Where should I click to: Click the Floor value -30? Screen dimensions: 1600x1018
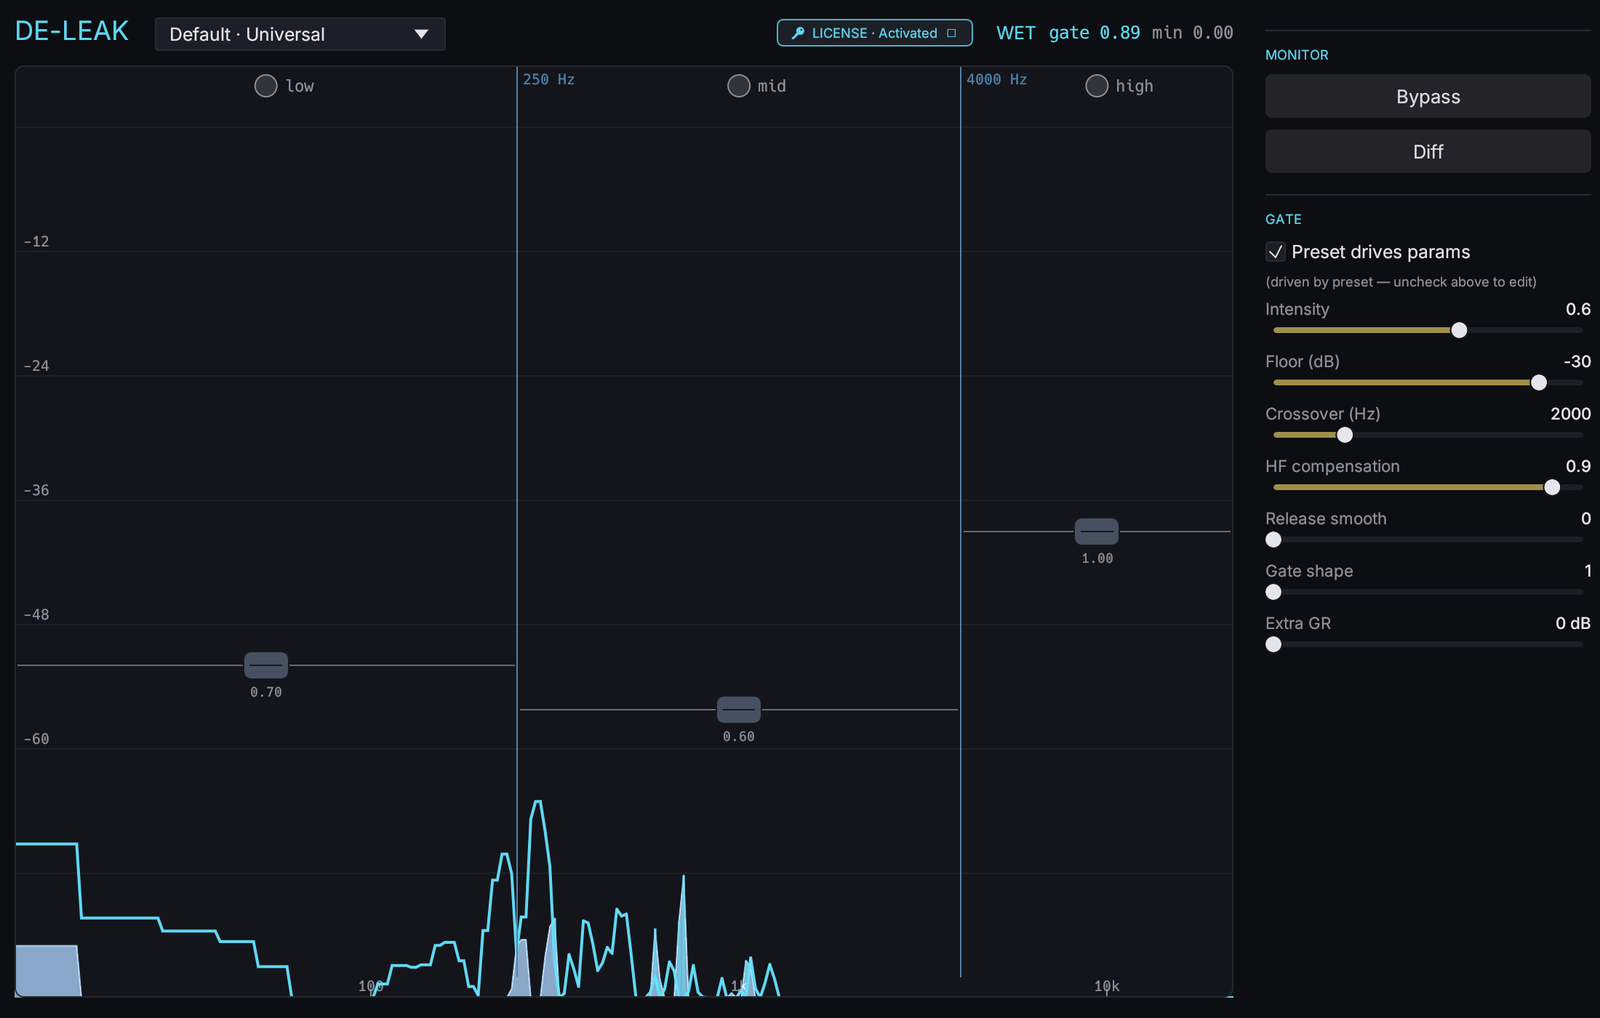[x=1577, y=361]
